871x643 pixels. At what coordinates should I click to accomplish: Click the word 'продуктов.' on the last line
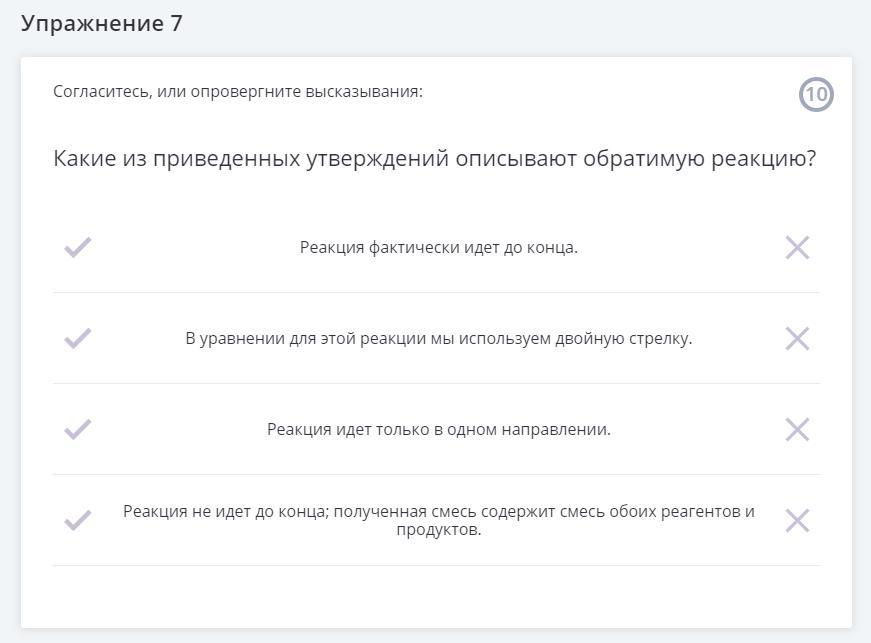(x=438, y=530)
